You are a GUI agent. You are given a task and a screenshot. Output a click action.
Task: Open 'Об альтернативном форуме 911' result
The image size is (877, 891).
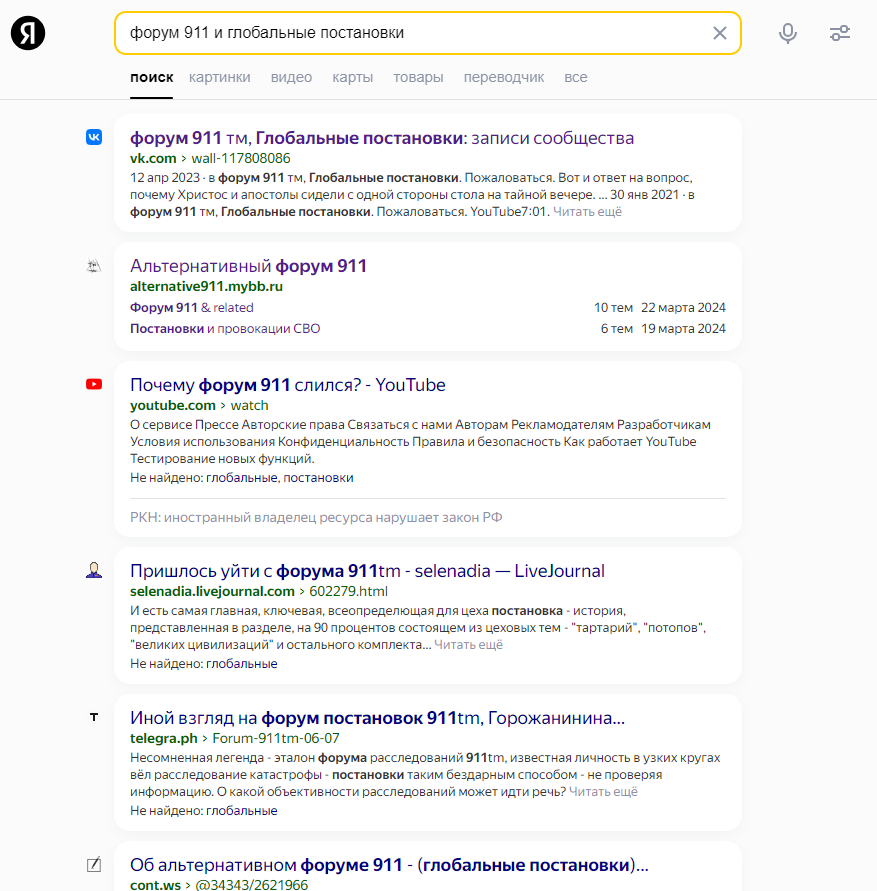[389, 865]
